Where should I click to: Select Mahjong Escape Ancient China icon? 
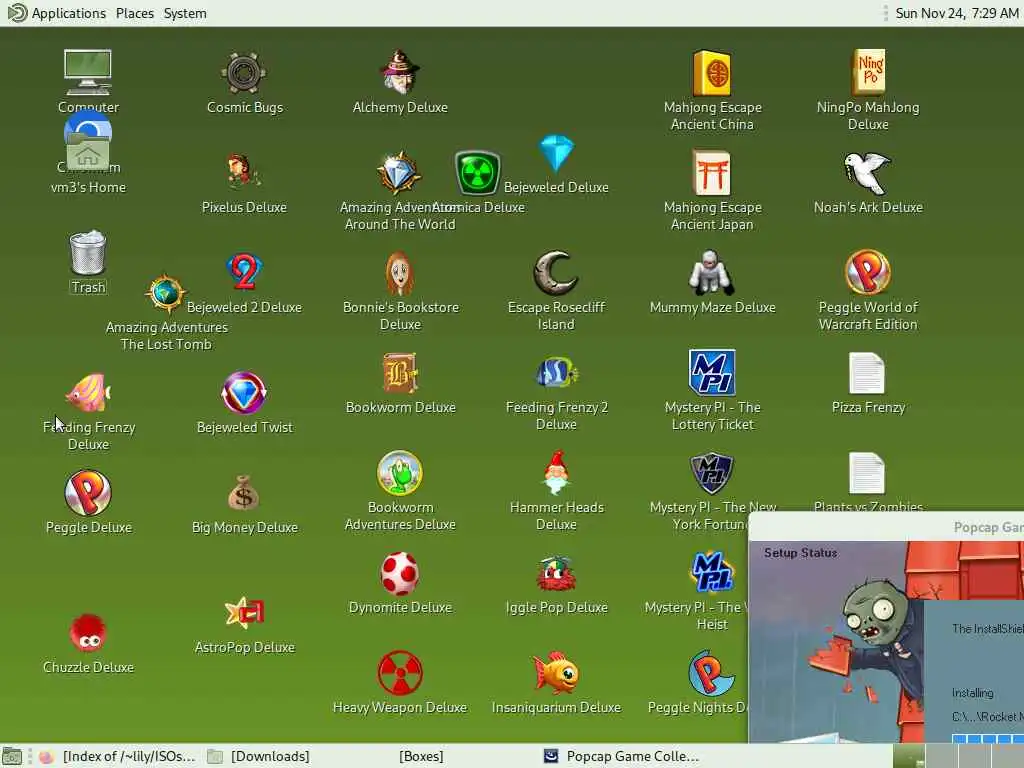pyautogui.click(x=712, y=72)
